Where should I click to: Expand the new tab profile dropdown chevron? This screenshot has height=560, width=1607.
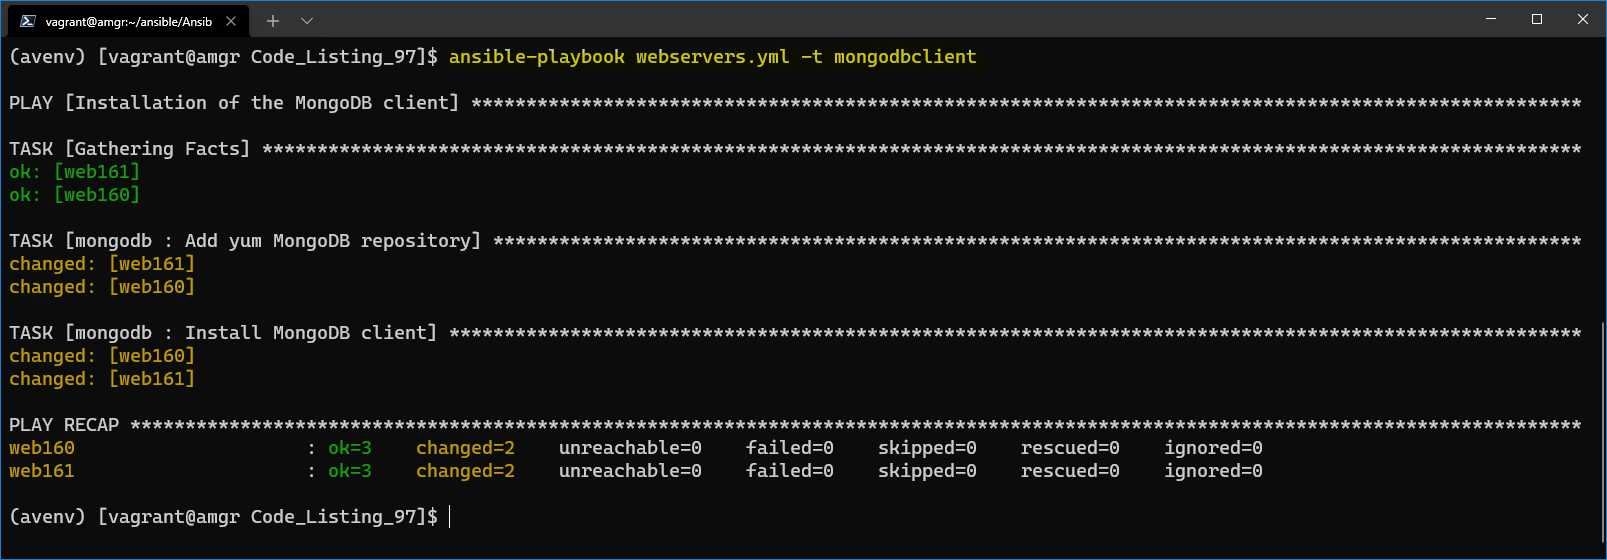[307, 21]
